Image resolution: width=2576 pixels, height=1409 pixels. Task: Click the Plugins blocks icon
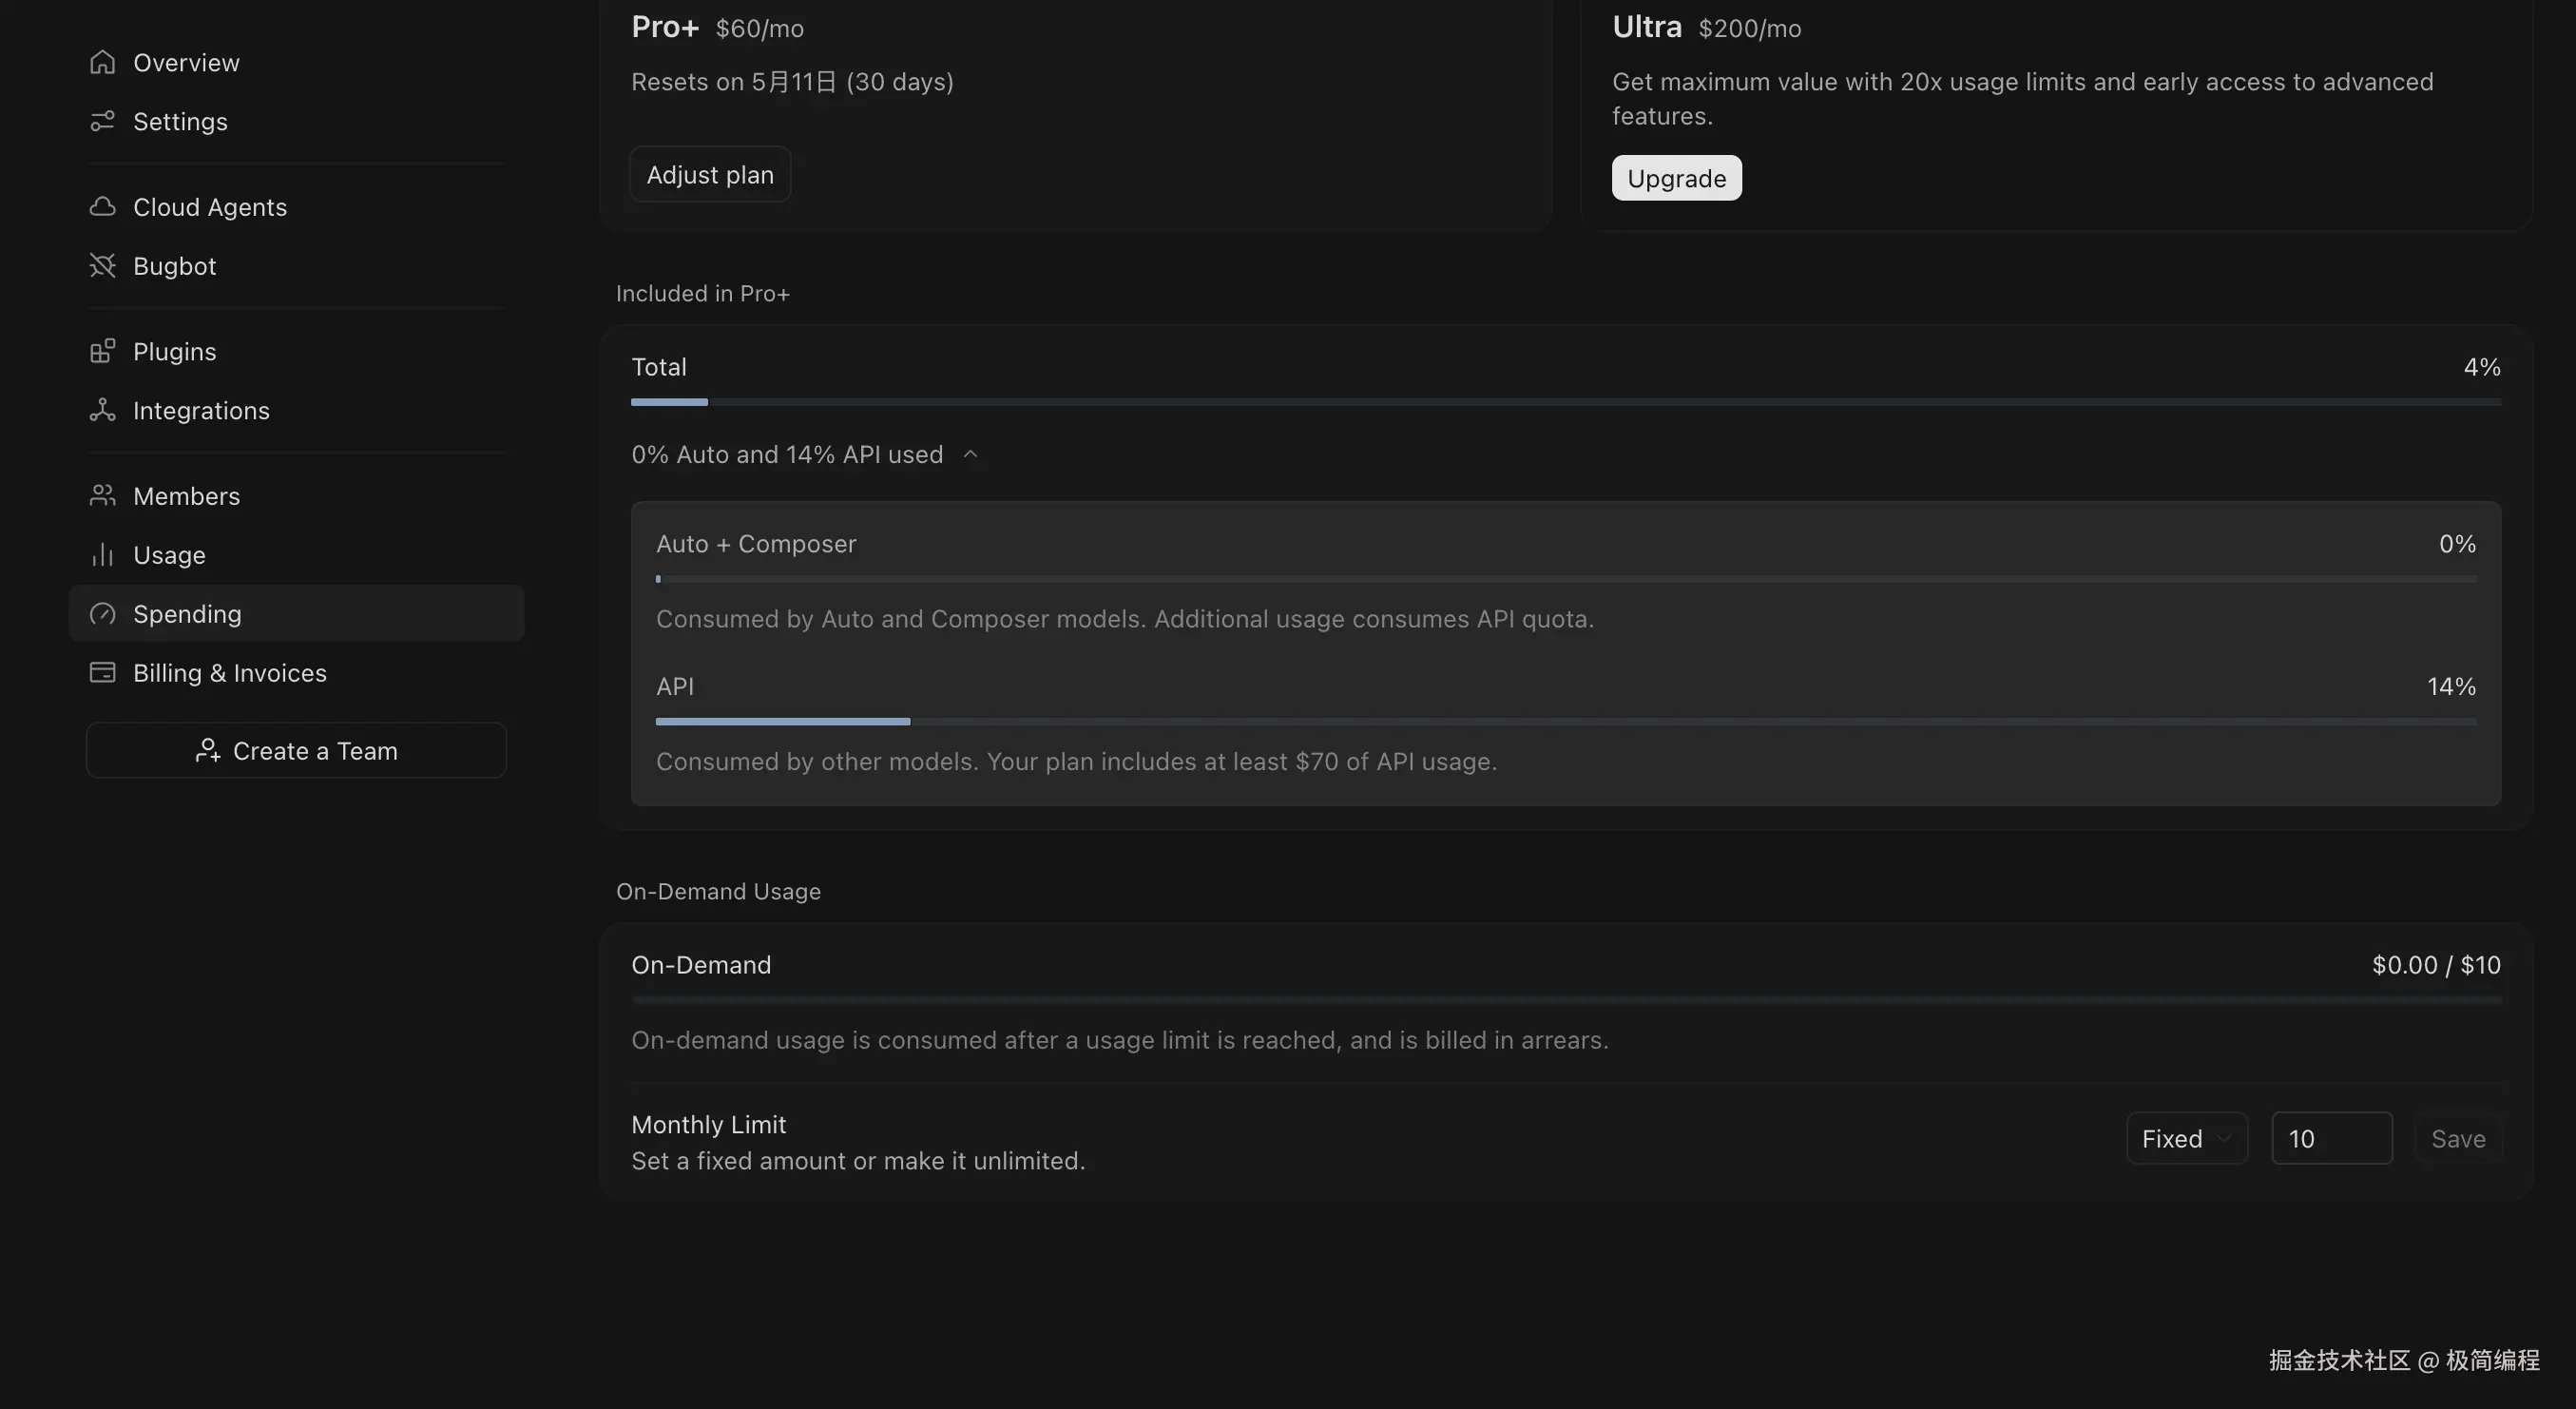[102, 351]
